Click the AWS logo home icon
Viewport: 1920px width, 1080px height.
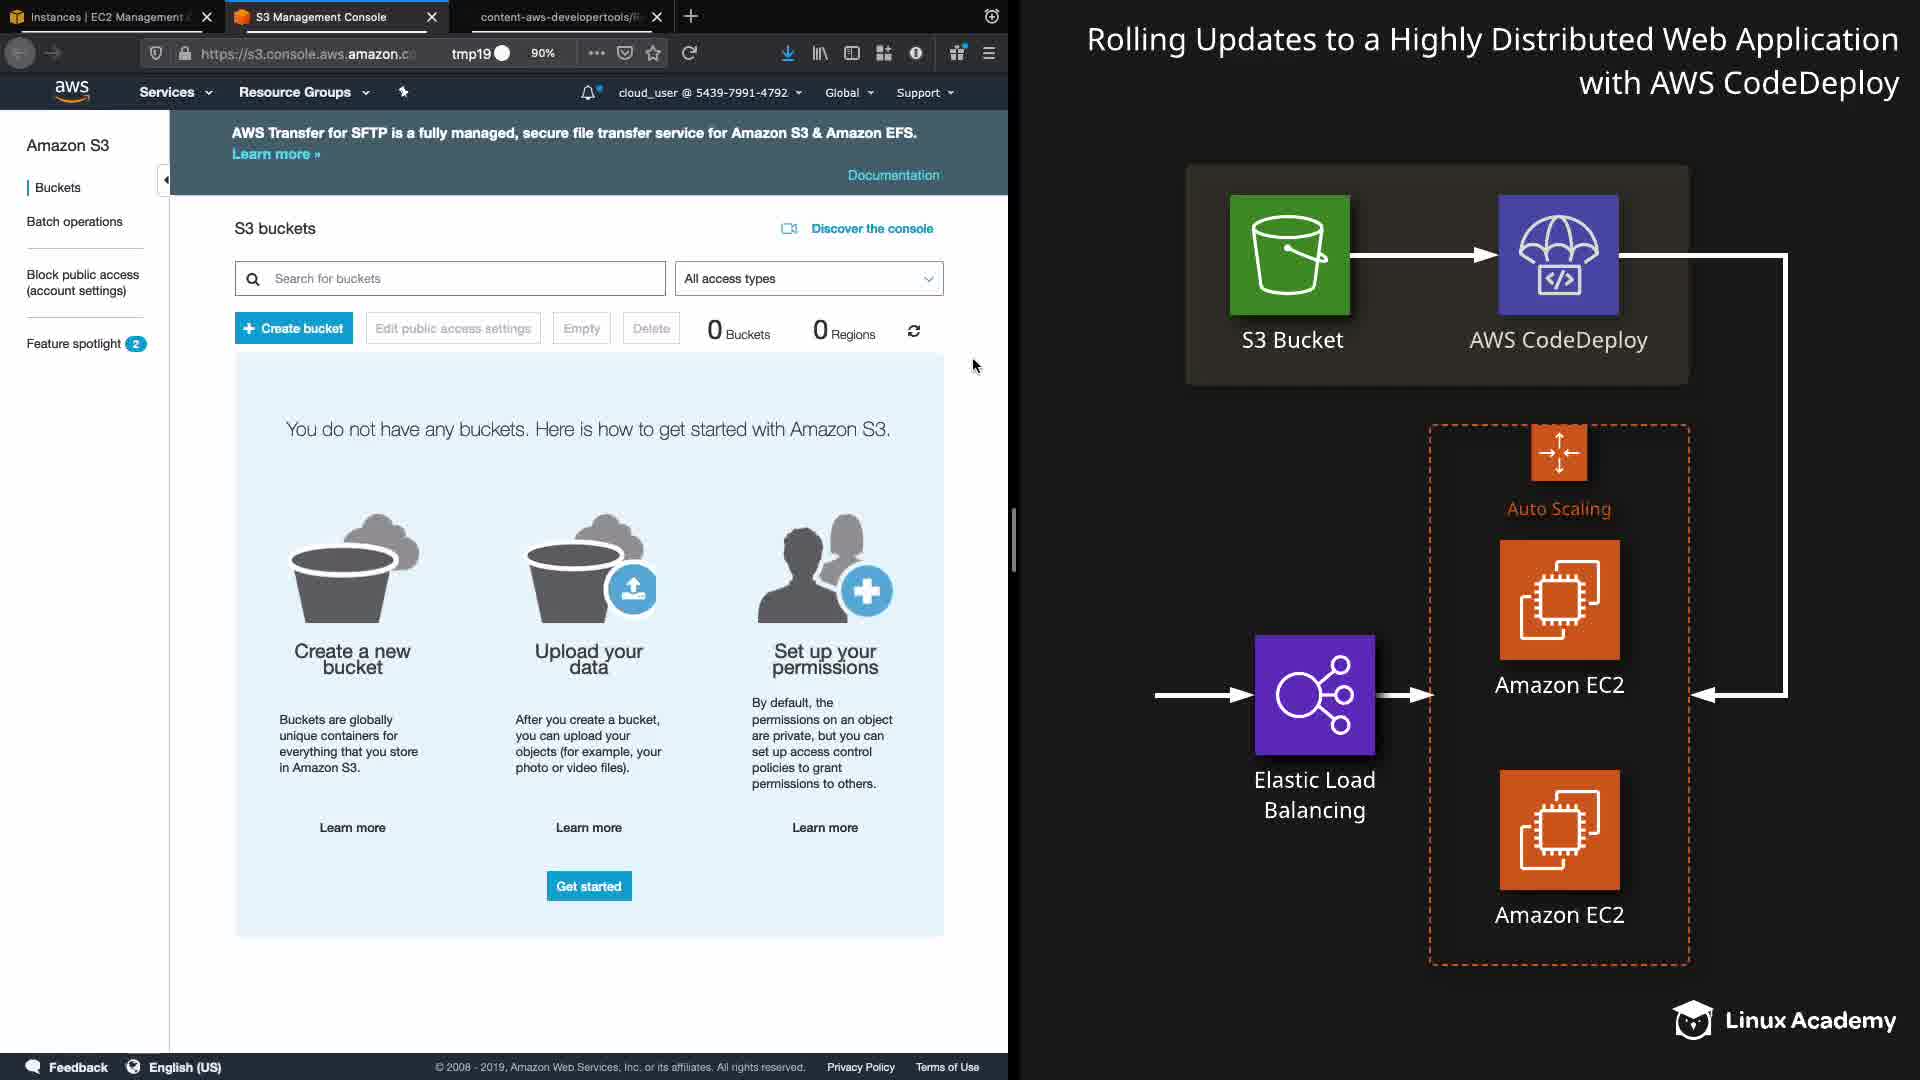tap(71, 91)
